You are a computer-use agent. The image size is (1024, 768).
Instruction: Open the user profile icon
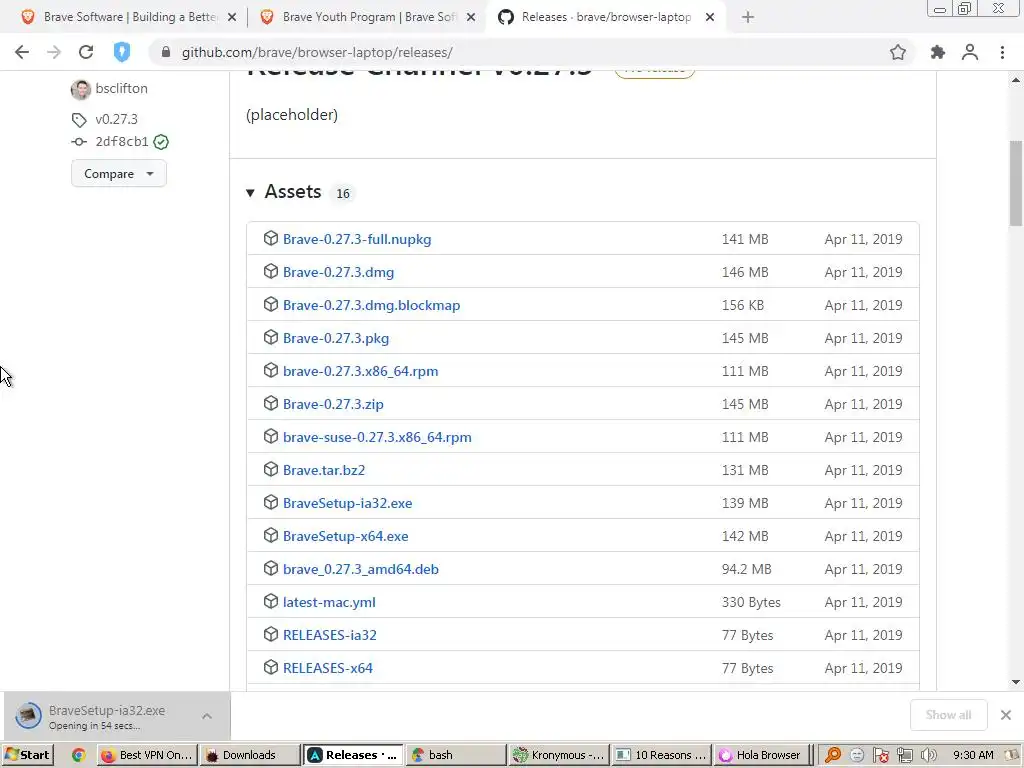click(970, 52)
